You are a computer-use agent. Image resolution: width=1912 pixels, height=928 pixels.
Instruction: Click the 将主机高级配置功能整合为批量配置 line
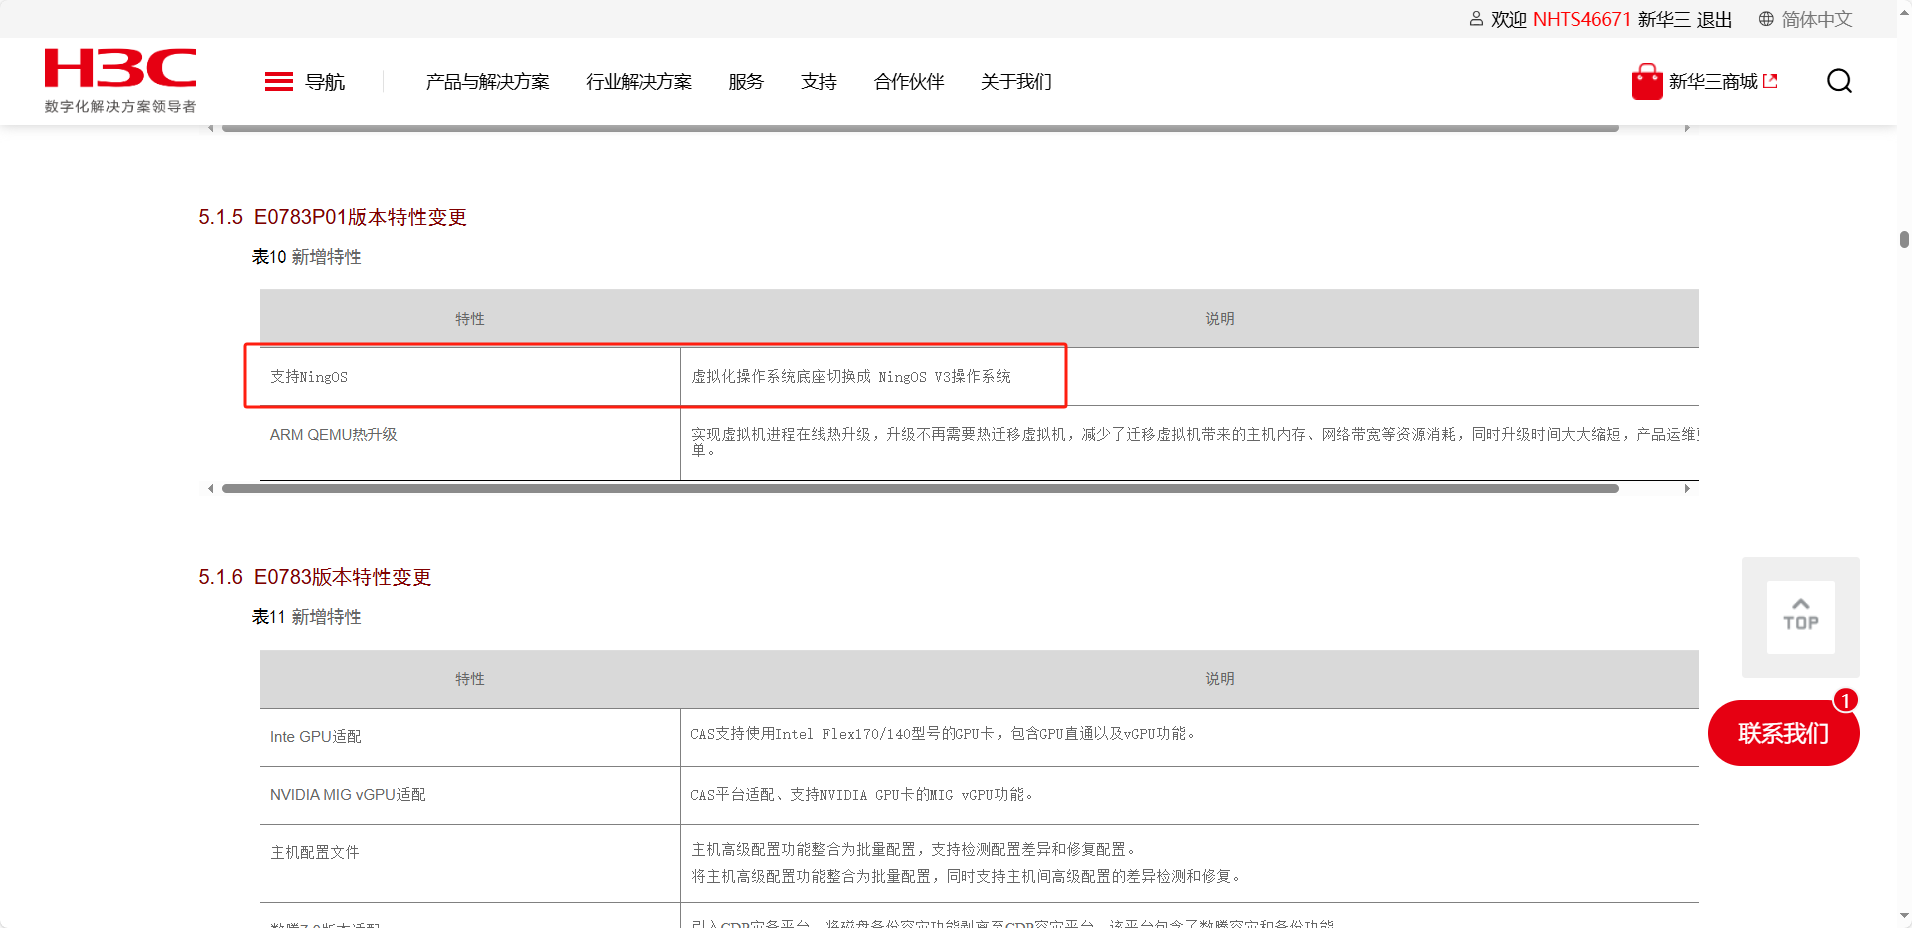(967, 876)
